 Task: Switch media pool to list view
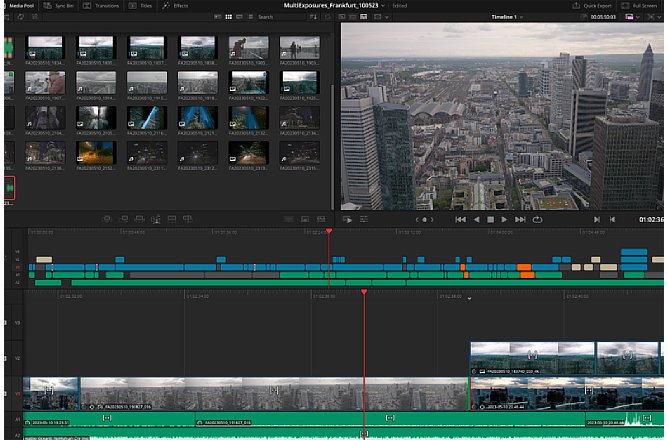tap(250, 17)
